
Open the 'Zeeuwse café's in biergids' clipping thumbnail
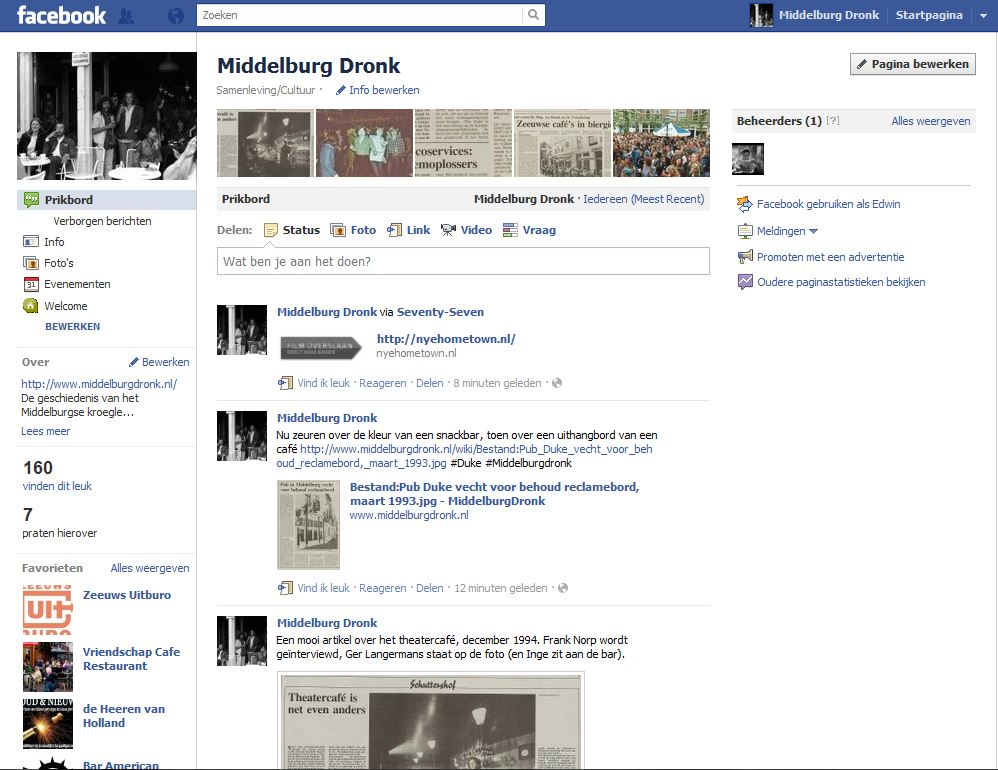(562, 143)
